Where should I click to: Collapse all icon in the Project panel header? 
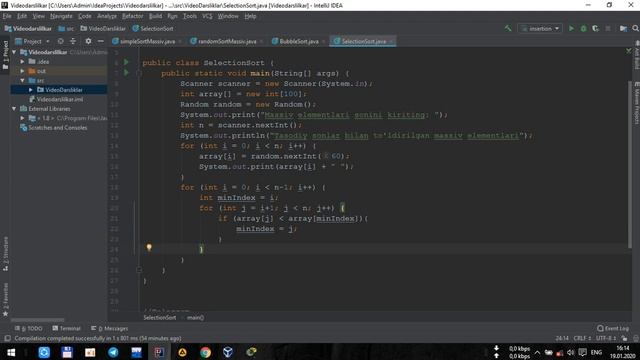pos(73,41)
